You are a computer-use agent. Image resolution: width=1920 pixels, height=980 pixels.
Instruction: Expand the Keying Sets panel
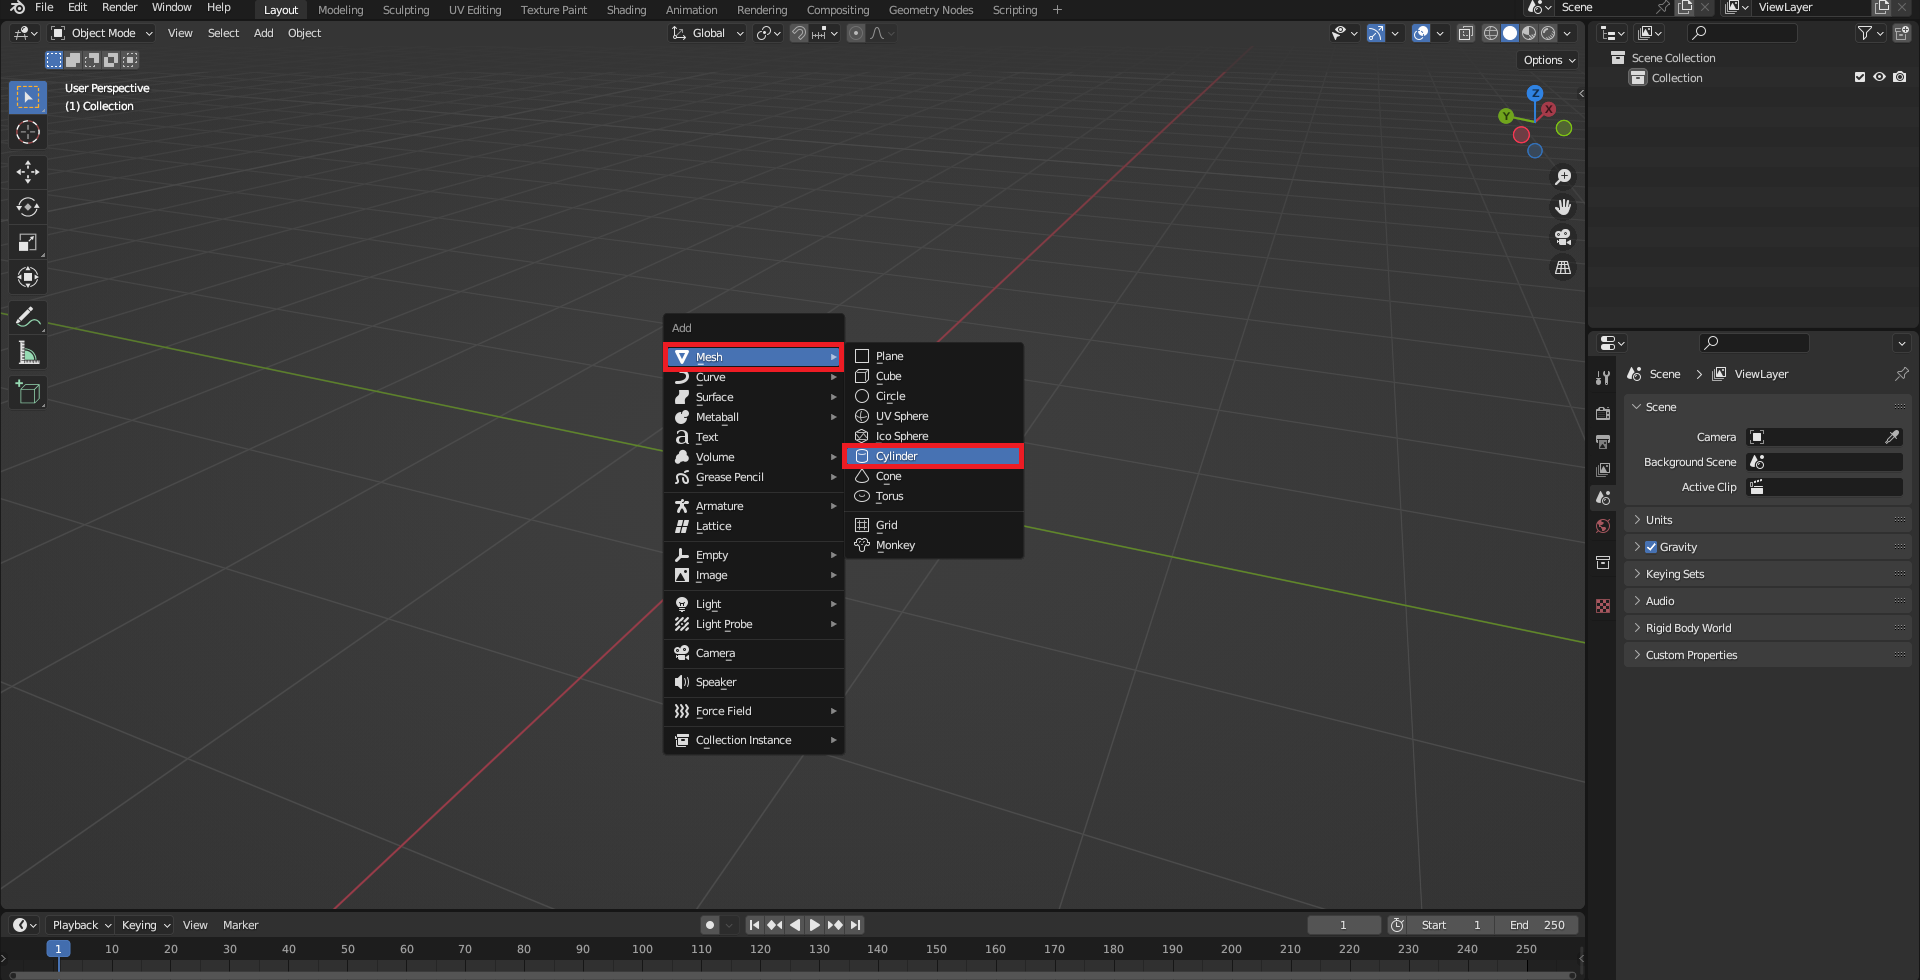point(1767,574)
